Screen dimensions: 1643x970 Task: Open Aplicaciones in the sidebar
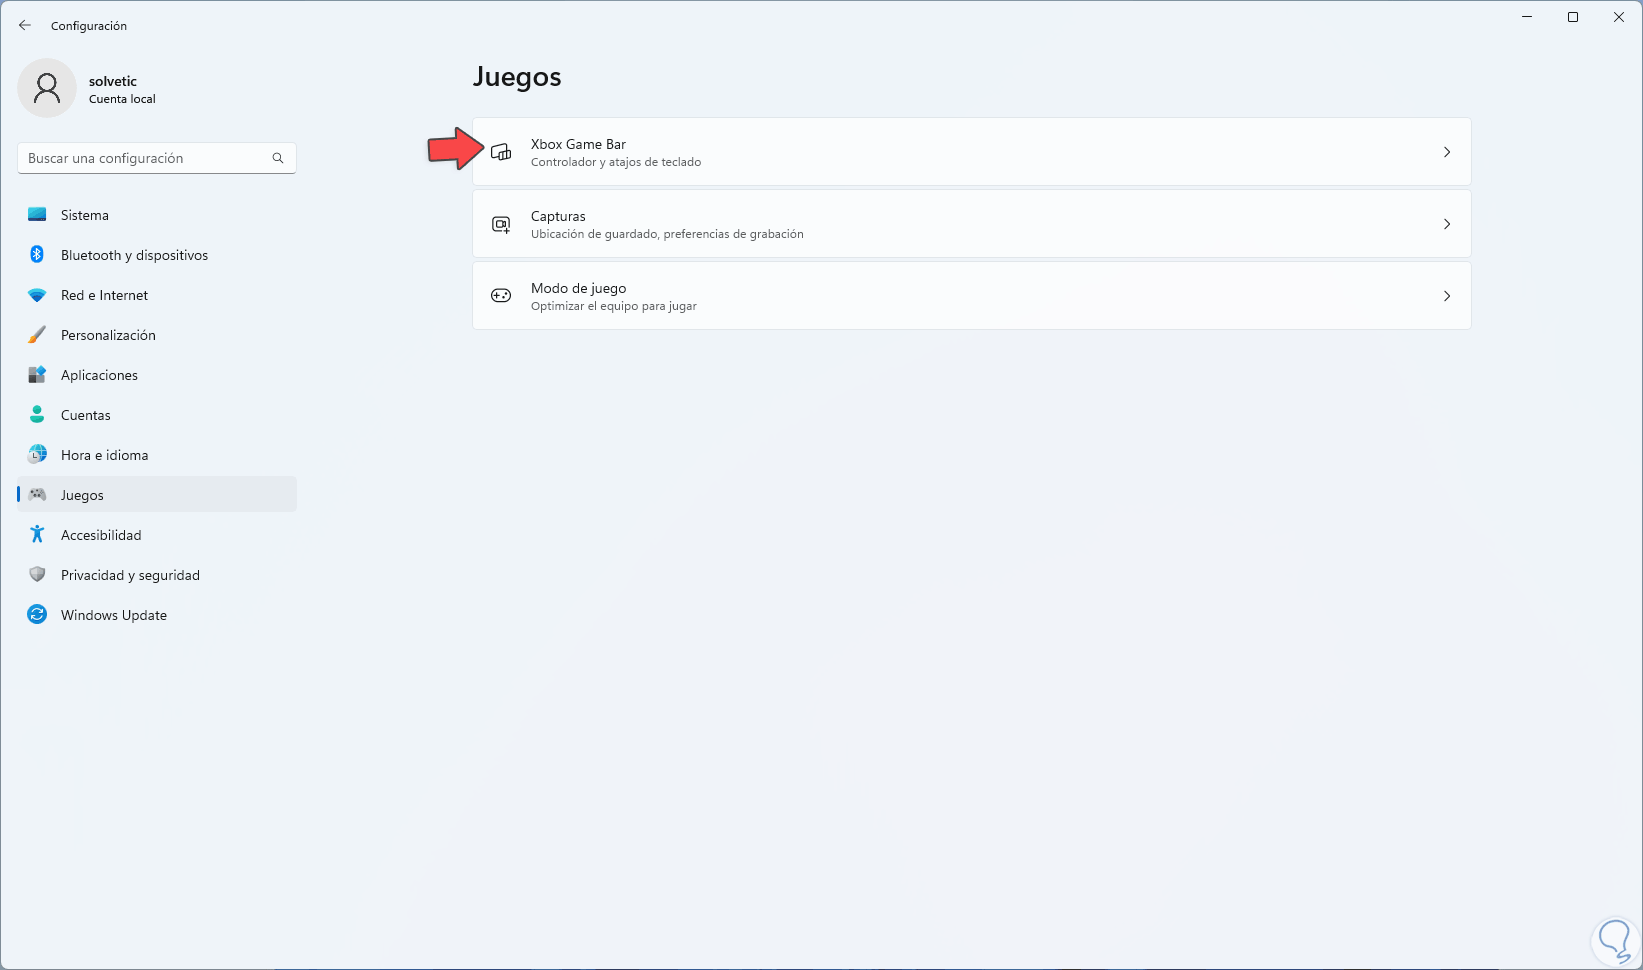click(x=100, y=375)
